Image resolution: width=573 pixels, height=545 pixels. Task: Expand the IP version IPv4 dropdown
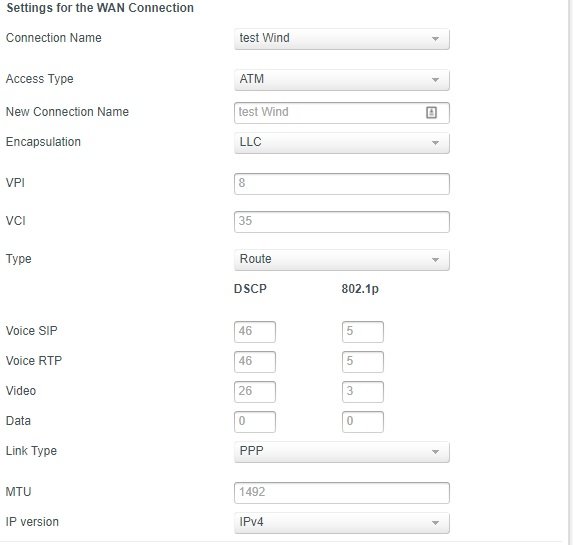pyautogui.click(x=342, y=523)
